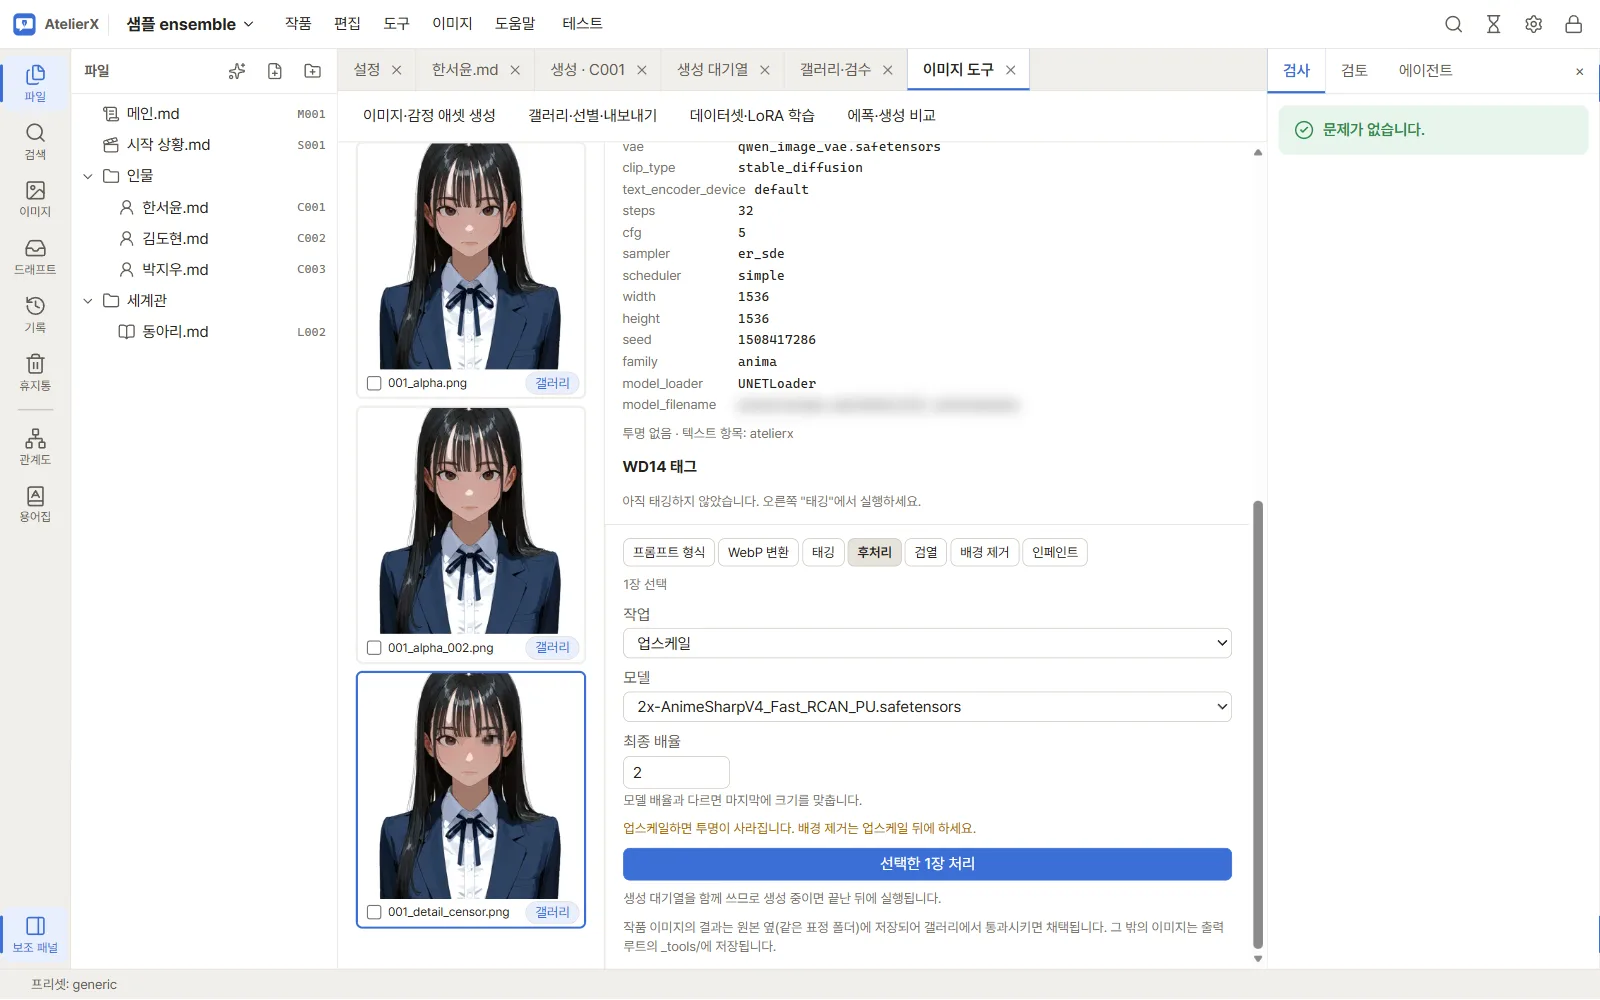Select the 배경 제거 tool button
Image resolution: width=1600 pixels, height=1000 pixels.
[985, 552]
